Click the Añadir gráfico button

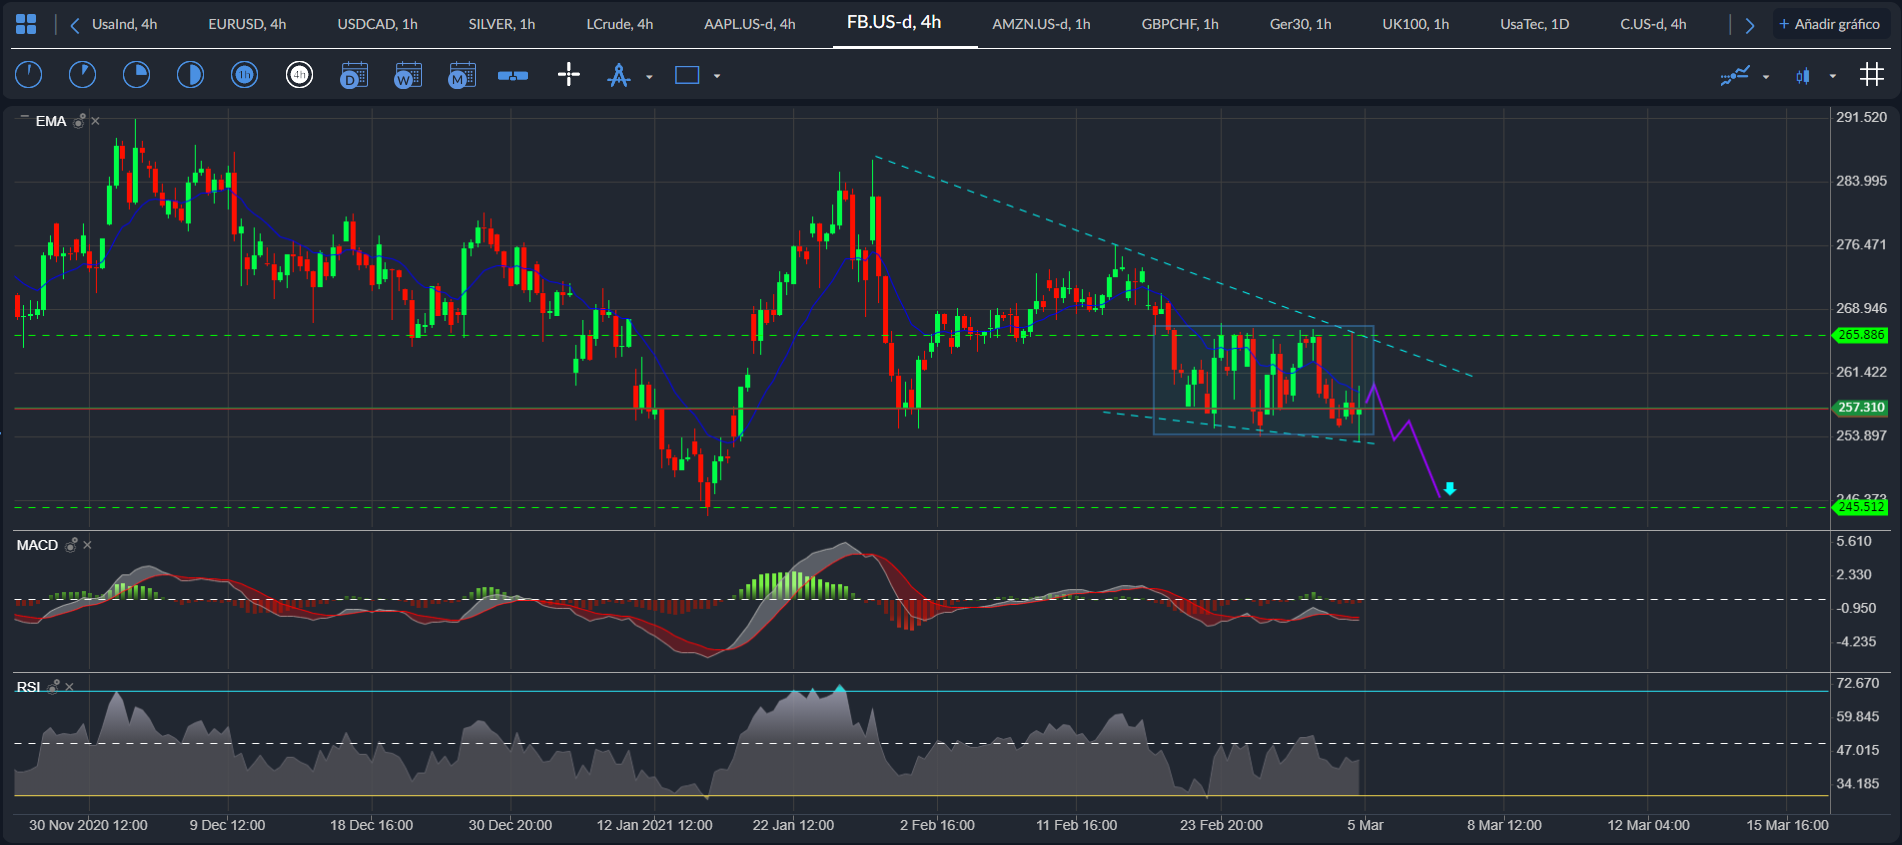[1830, 24]
